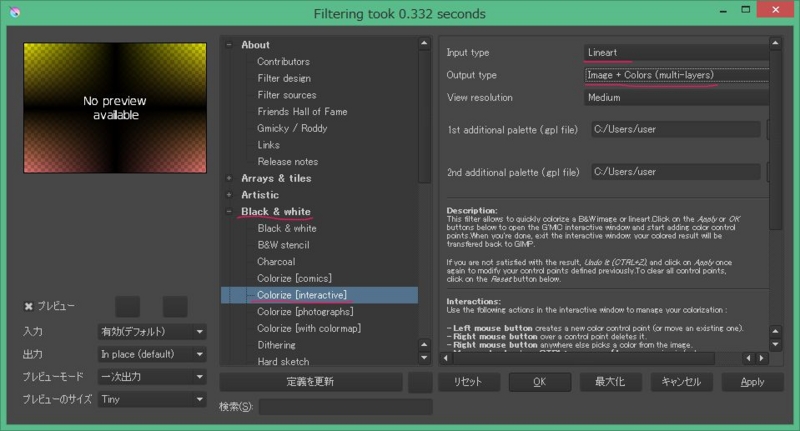Click the Apply button

752,382
